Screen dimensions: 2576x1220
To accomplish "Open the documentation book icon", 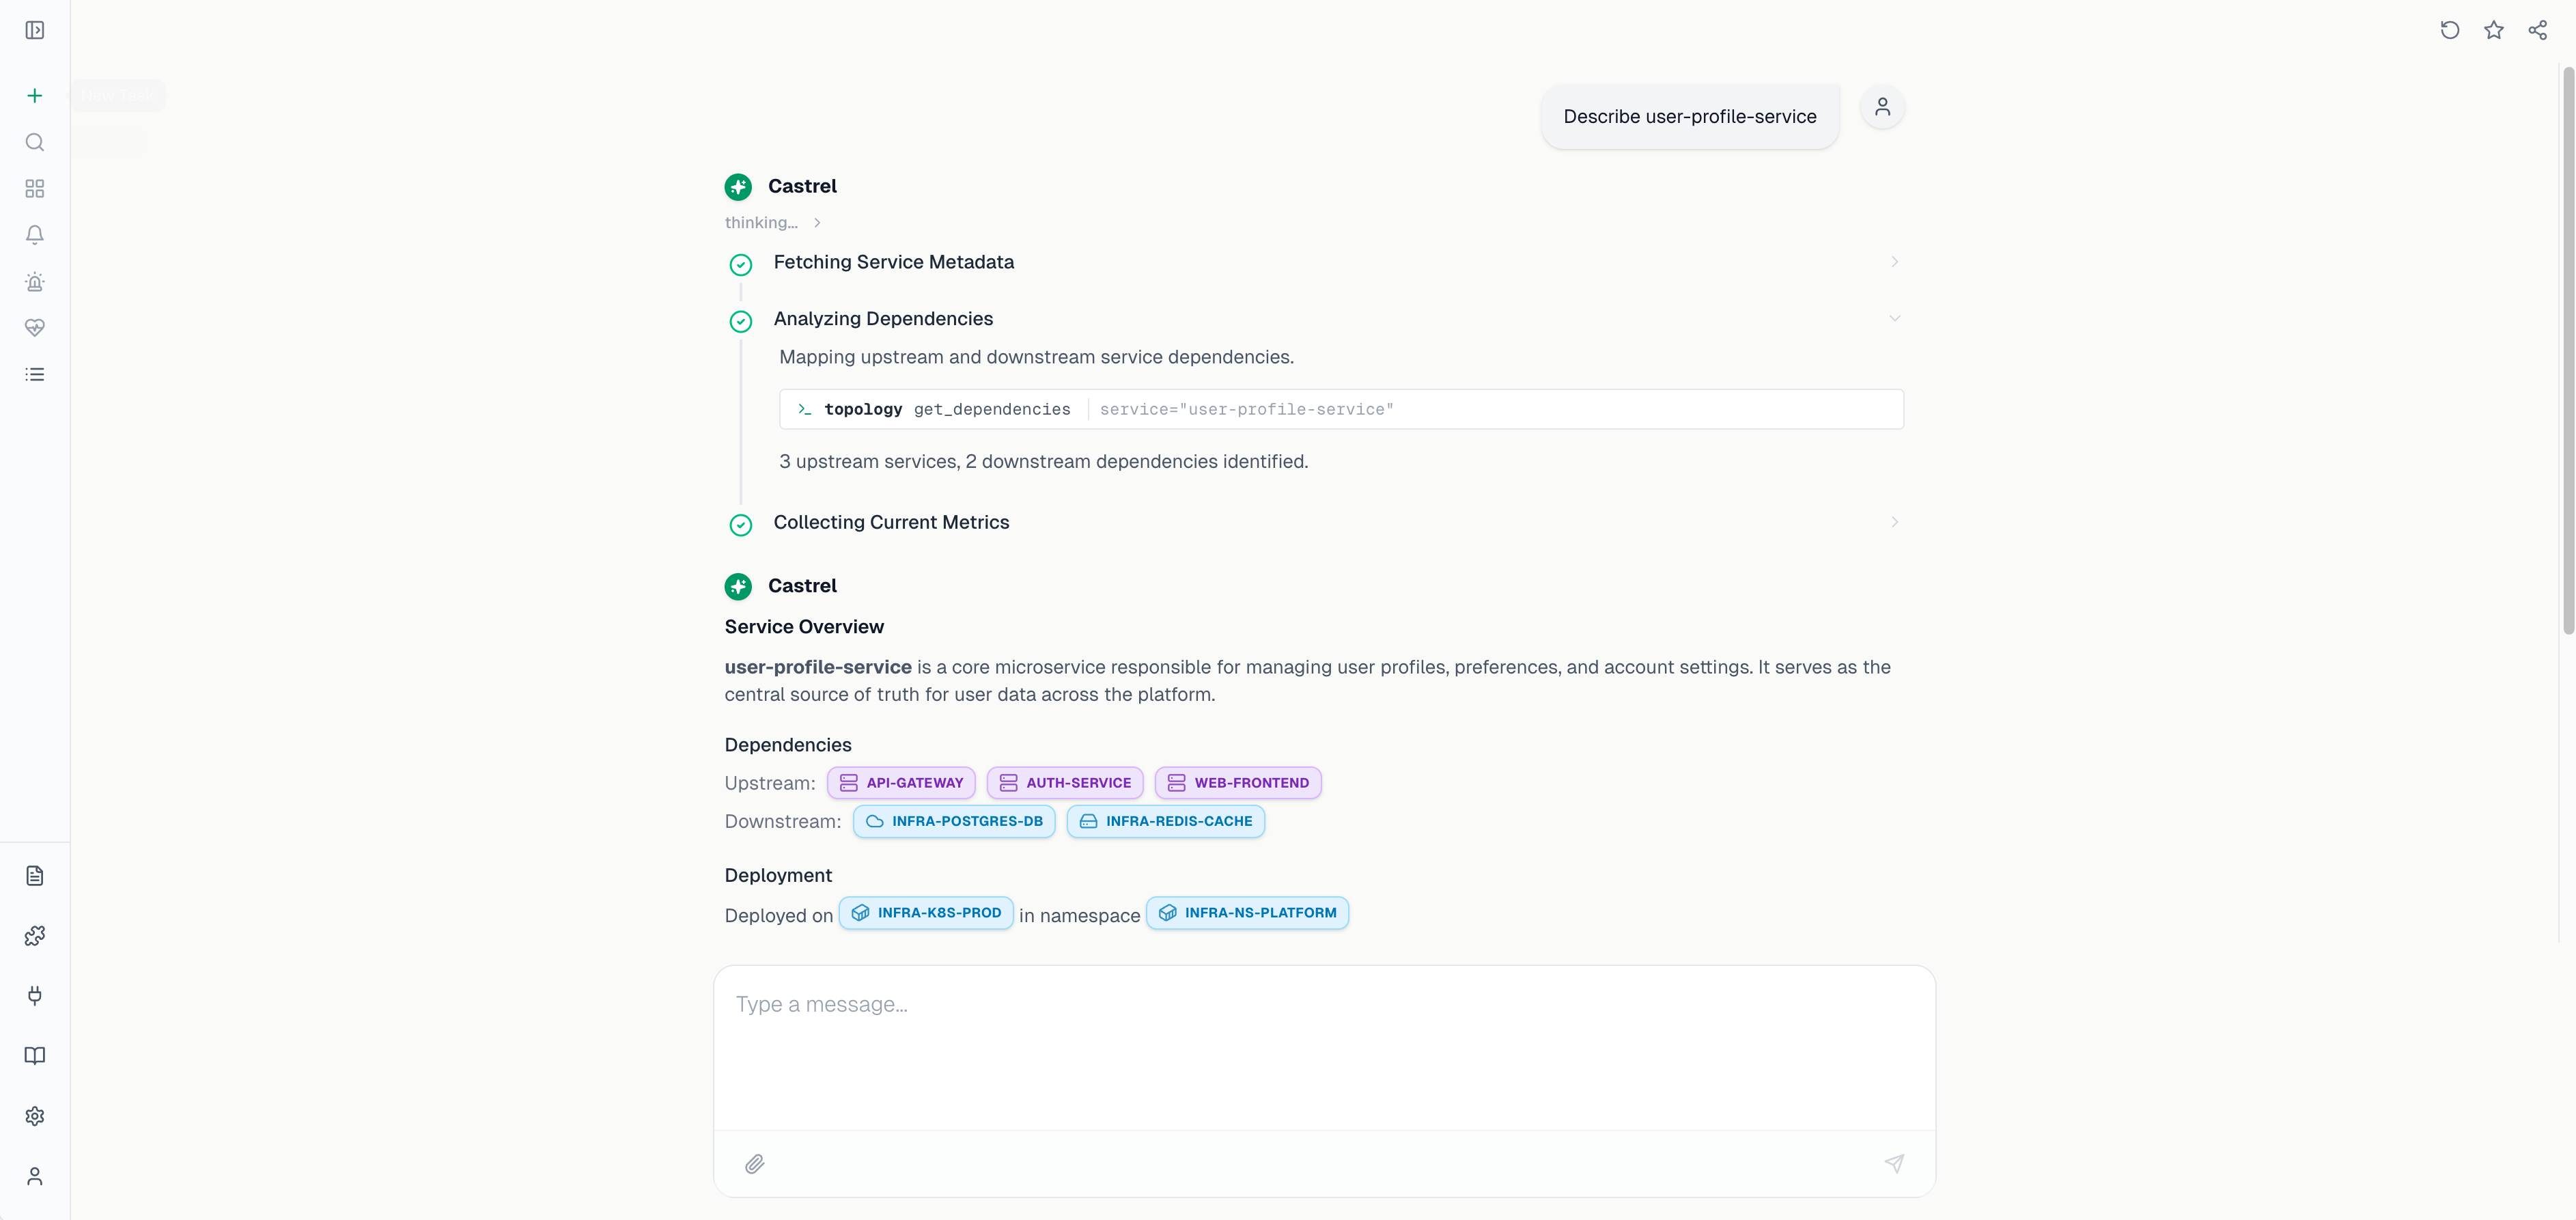I will 35,1055.
